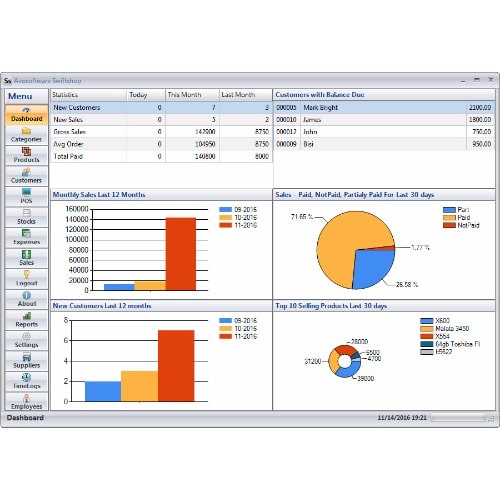Click the Statistics column header
Image resolution: width=500 pixels, height=500 pixels.
tap(89, 95)
